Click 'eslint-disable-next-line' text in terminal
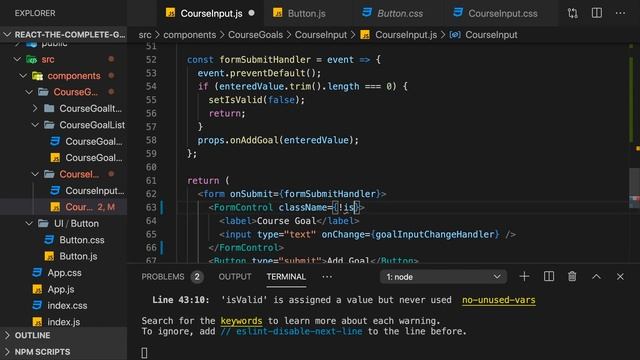Viewport: 640px width, 360px height. tap(299, 331)
